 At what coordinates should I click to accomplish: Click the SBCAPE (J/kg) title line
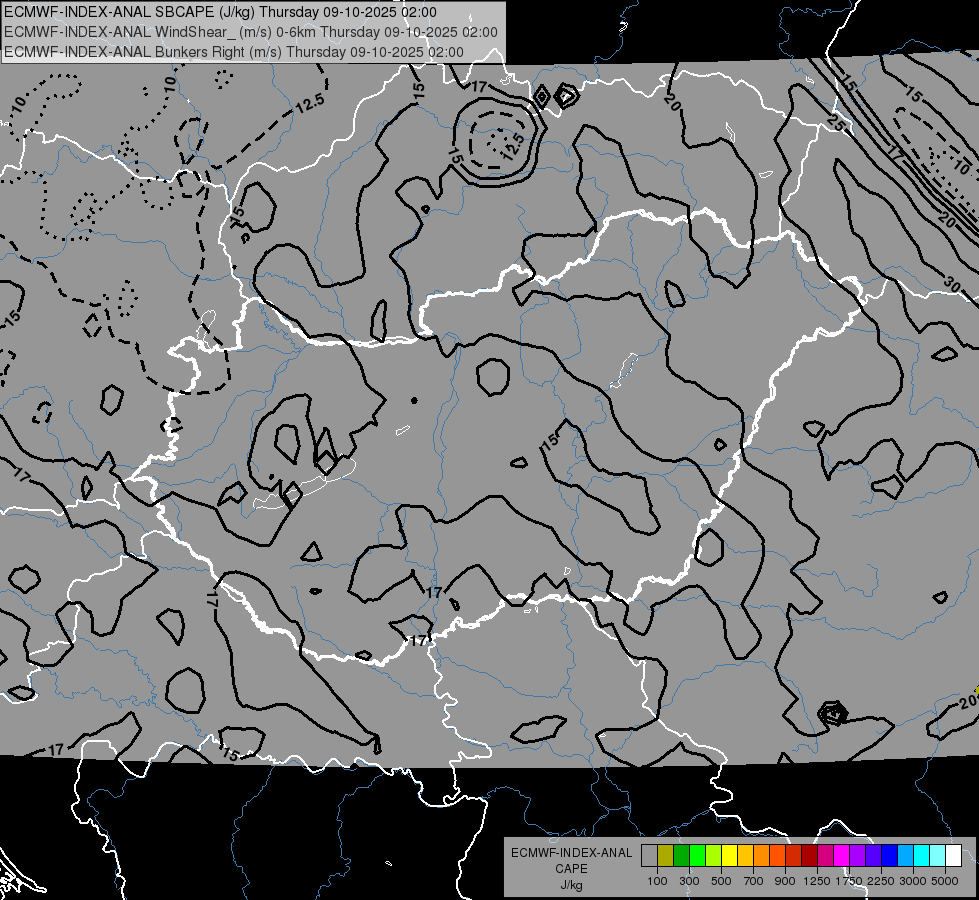[x=220, y=12]
